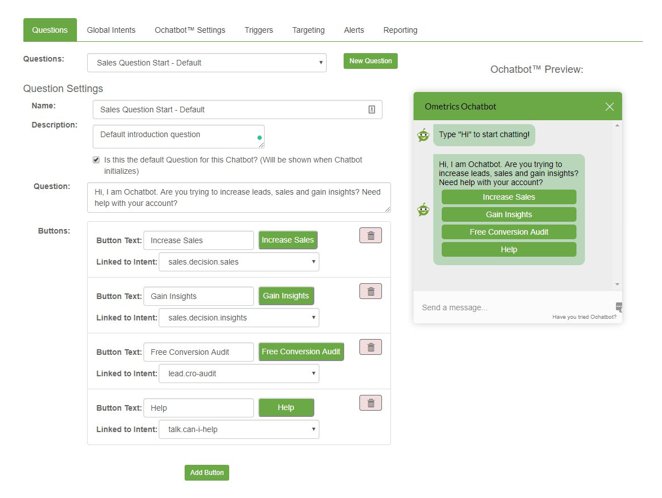Image resolution: width=662 pixels, height=498 pixels.
Task: Go to the Targeting tab
Action: point(308,30)
